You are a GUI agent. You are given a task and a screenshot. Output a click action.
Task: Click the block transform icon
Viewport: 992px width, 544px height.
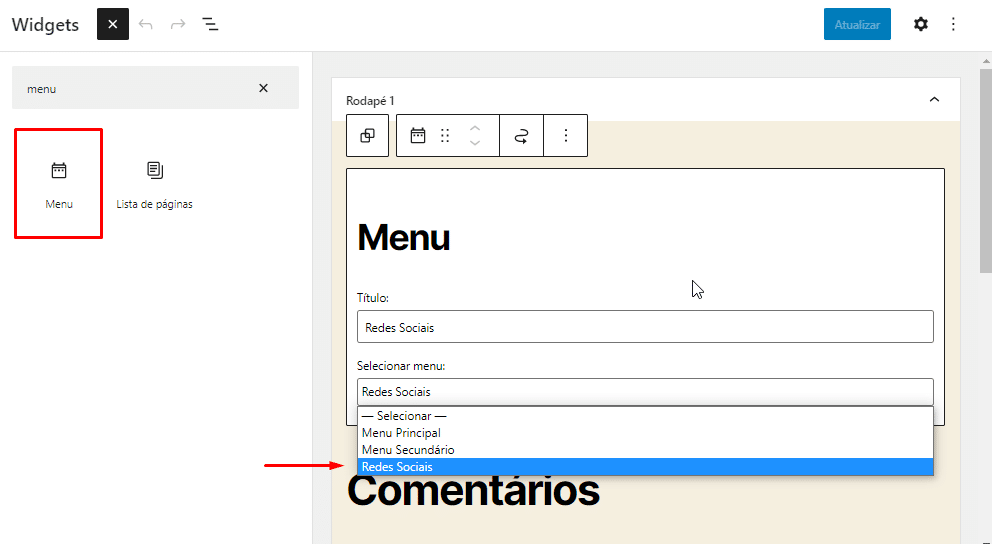tap(367, 136)
